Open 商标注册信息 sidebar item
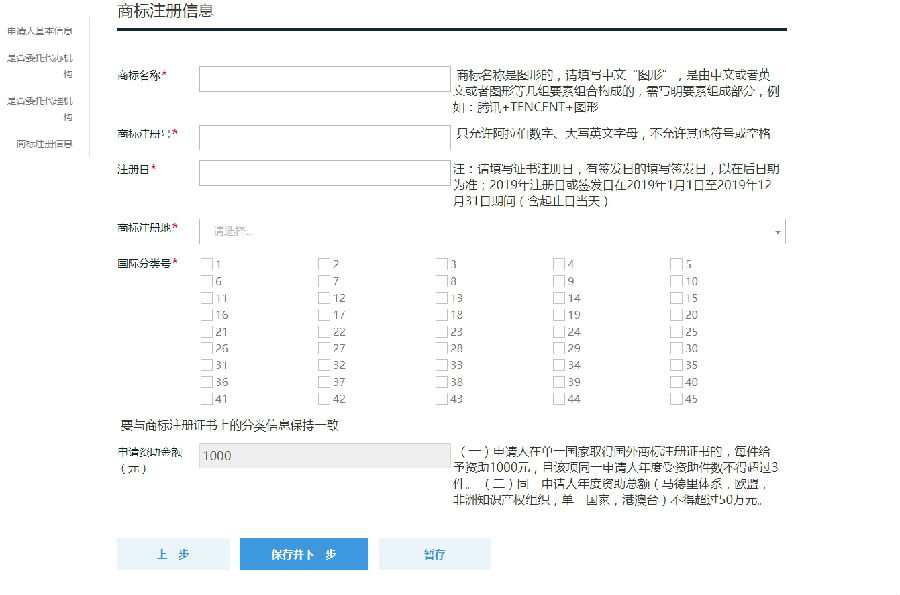 pos(44,144)
